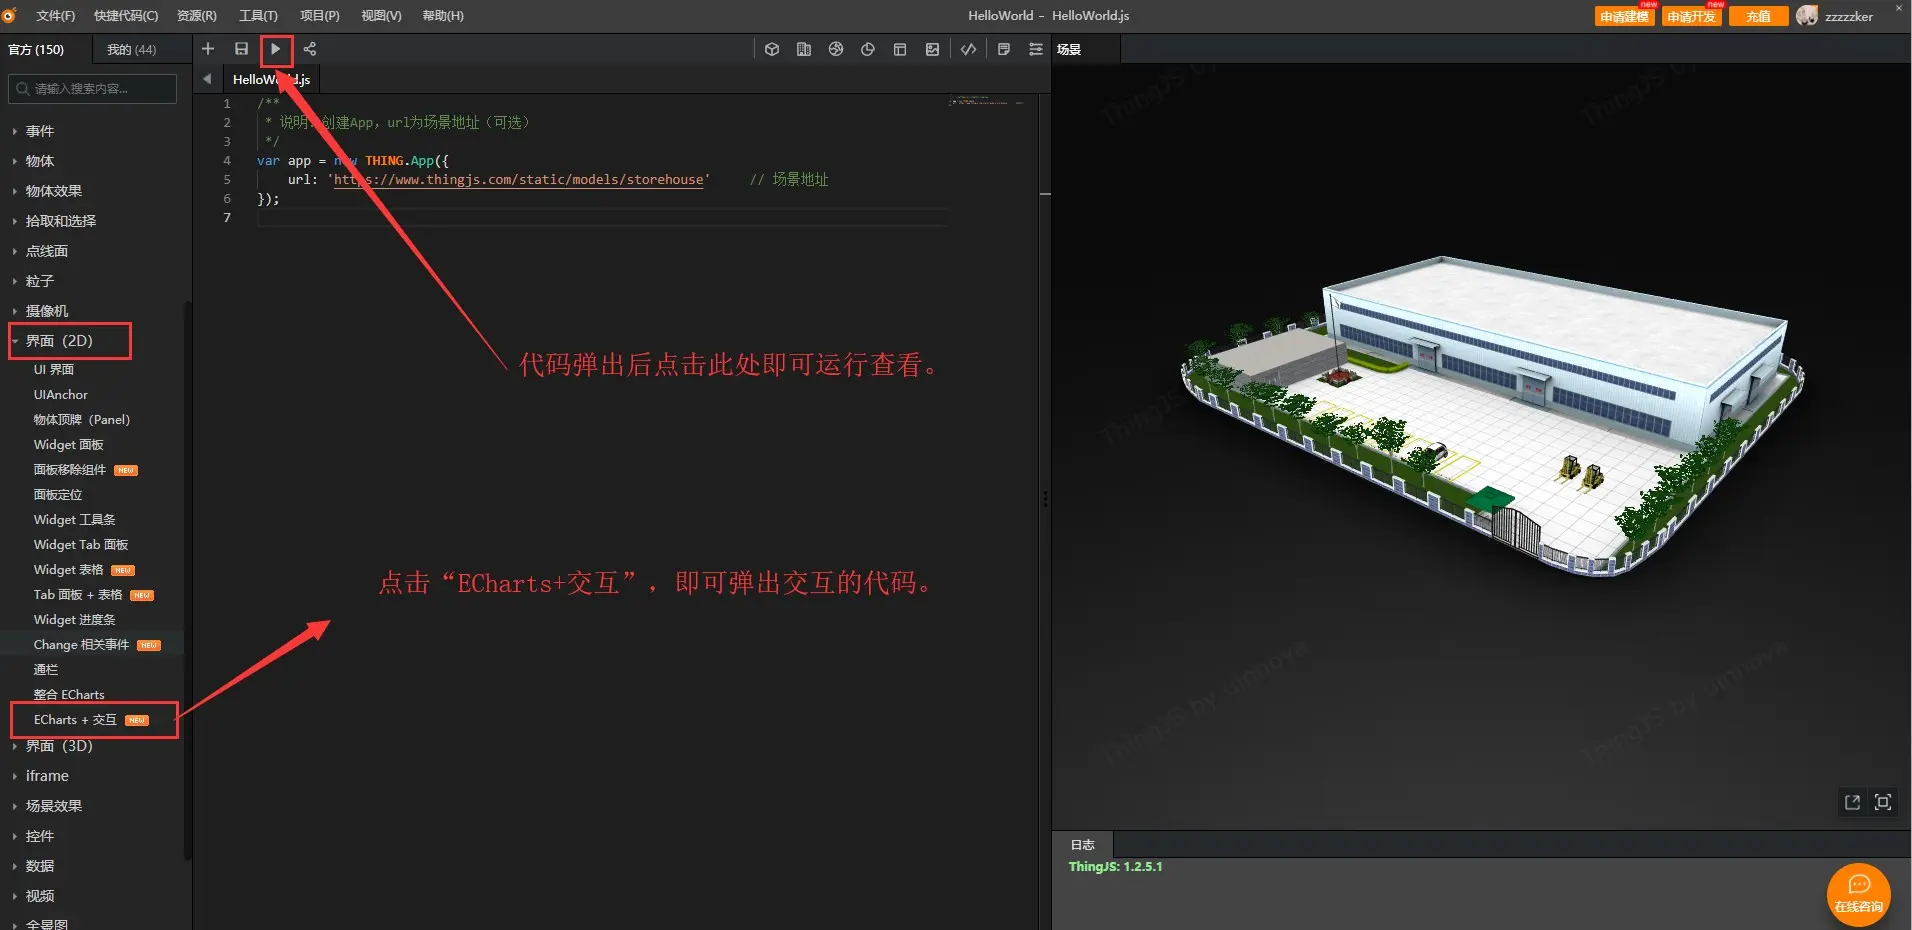Open the note/document icon in toolbar
The width and height of the screenshot is (1912, 930).
[1004, 49]
